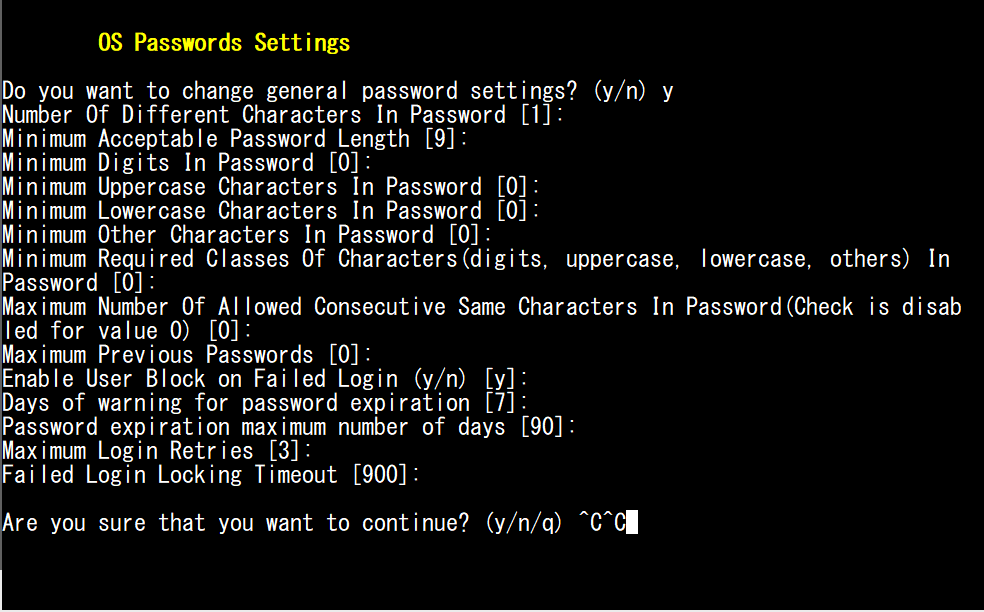Click the "Minimum Acceptable Password Length [9]" line

(x=235, y=139)
